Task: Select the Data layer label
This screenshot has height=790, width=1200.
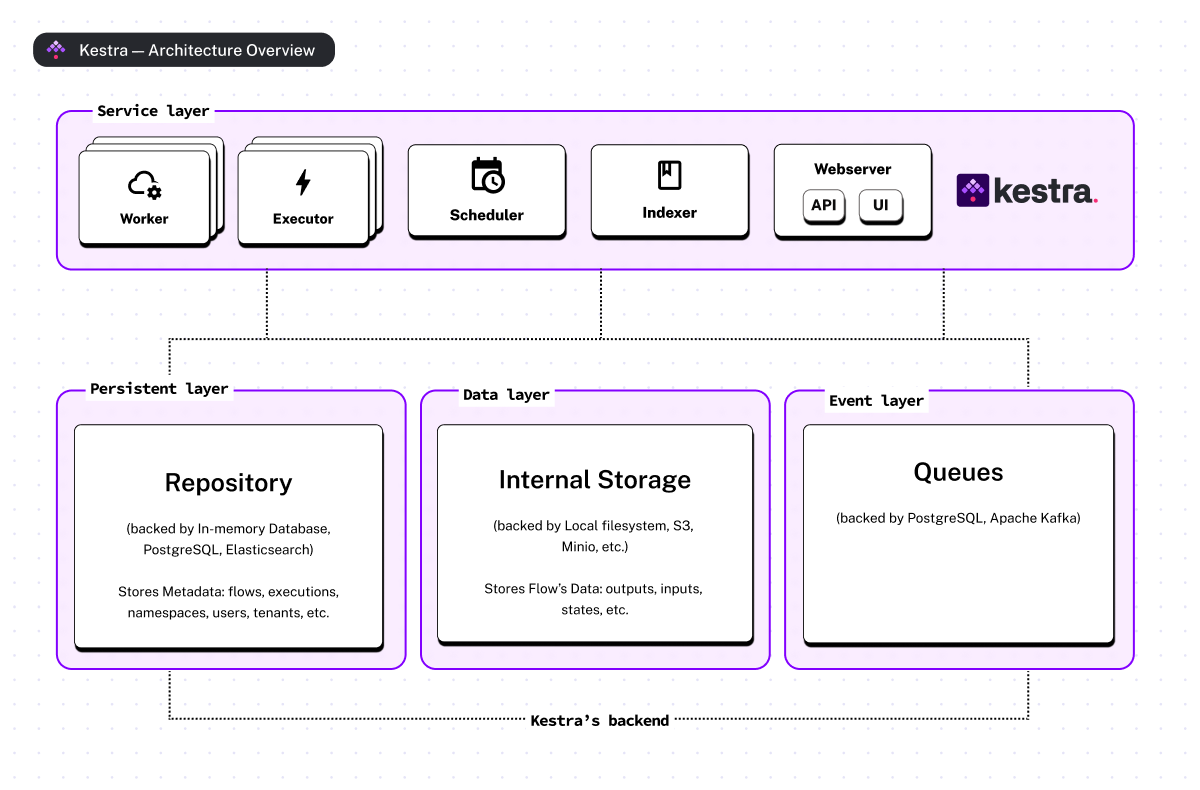Action: 506,395
